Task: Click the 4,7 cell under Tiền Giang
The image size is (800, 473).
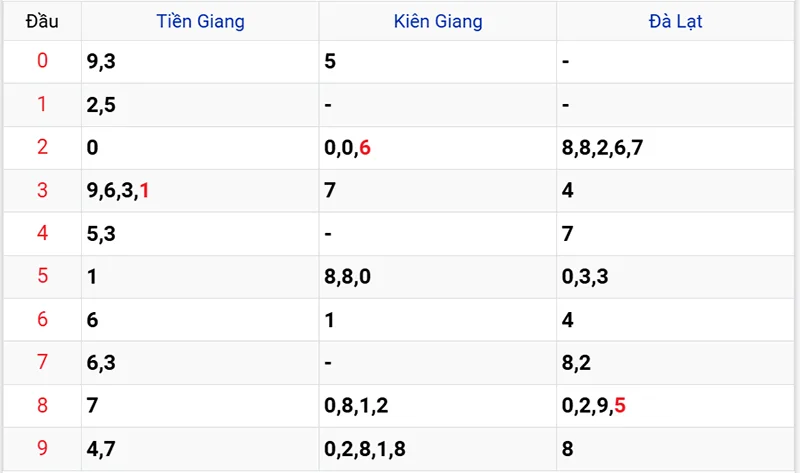Action: tap(200, 449)
